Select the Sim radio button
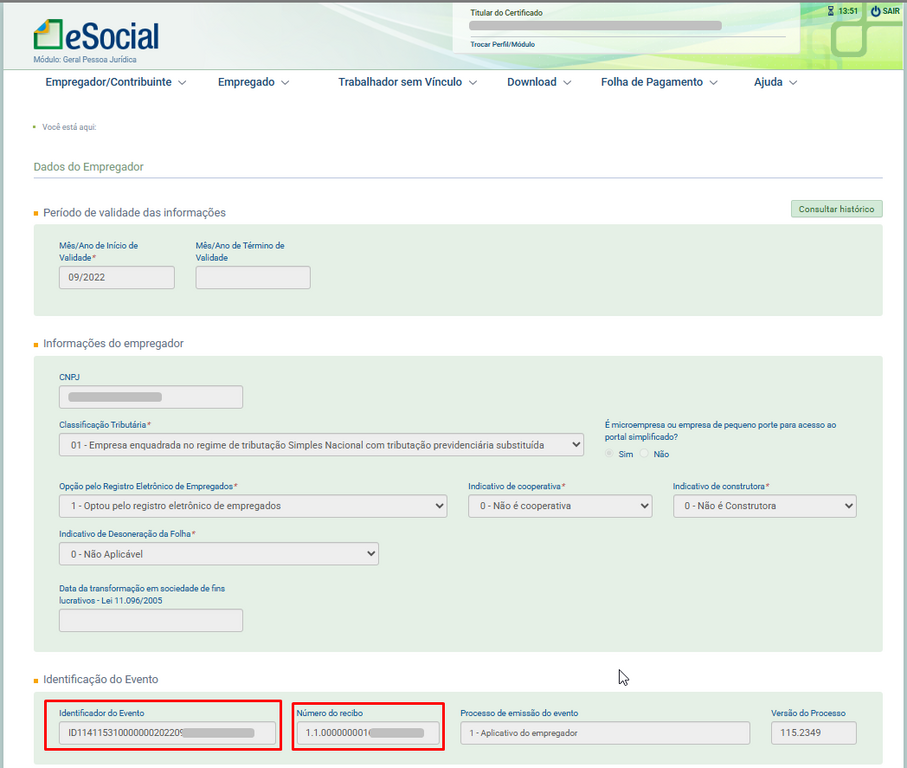 609,454
